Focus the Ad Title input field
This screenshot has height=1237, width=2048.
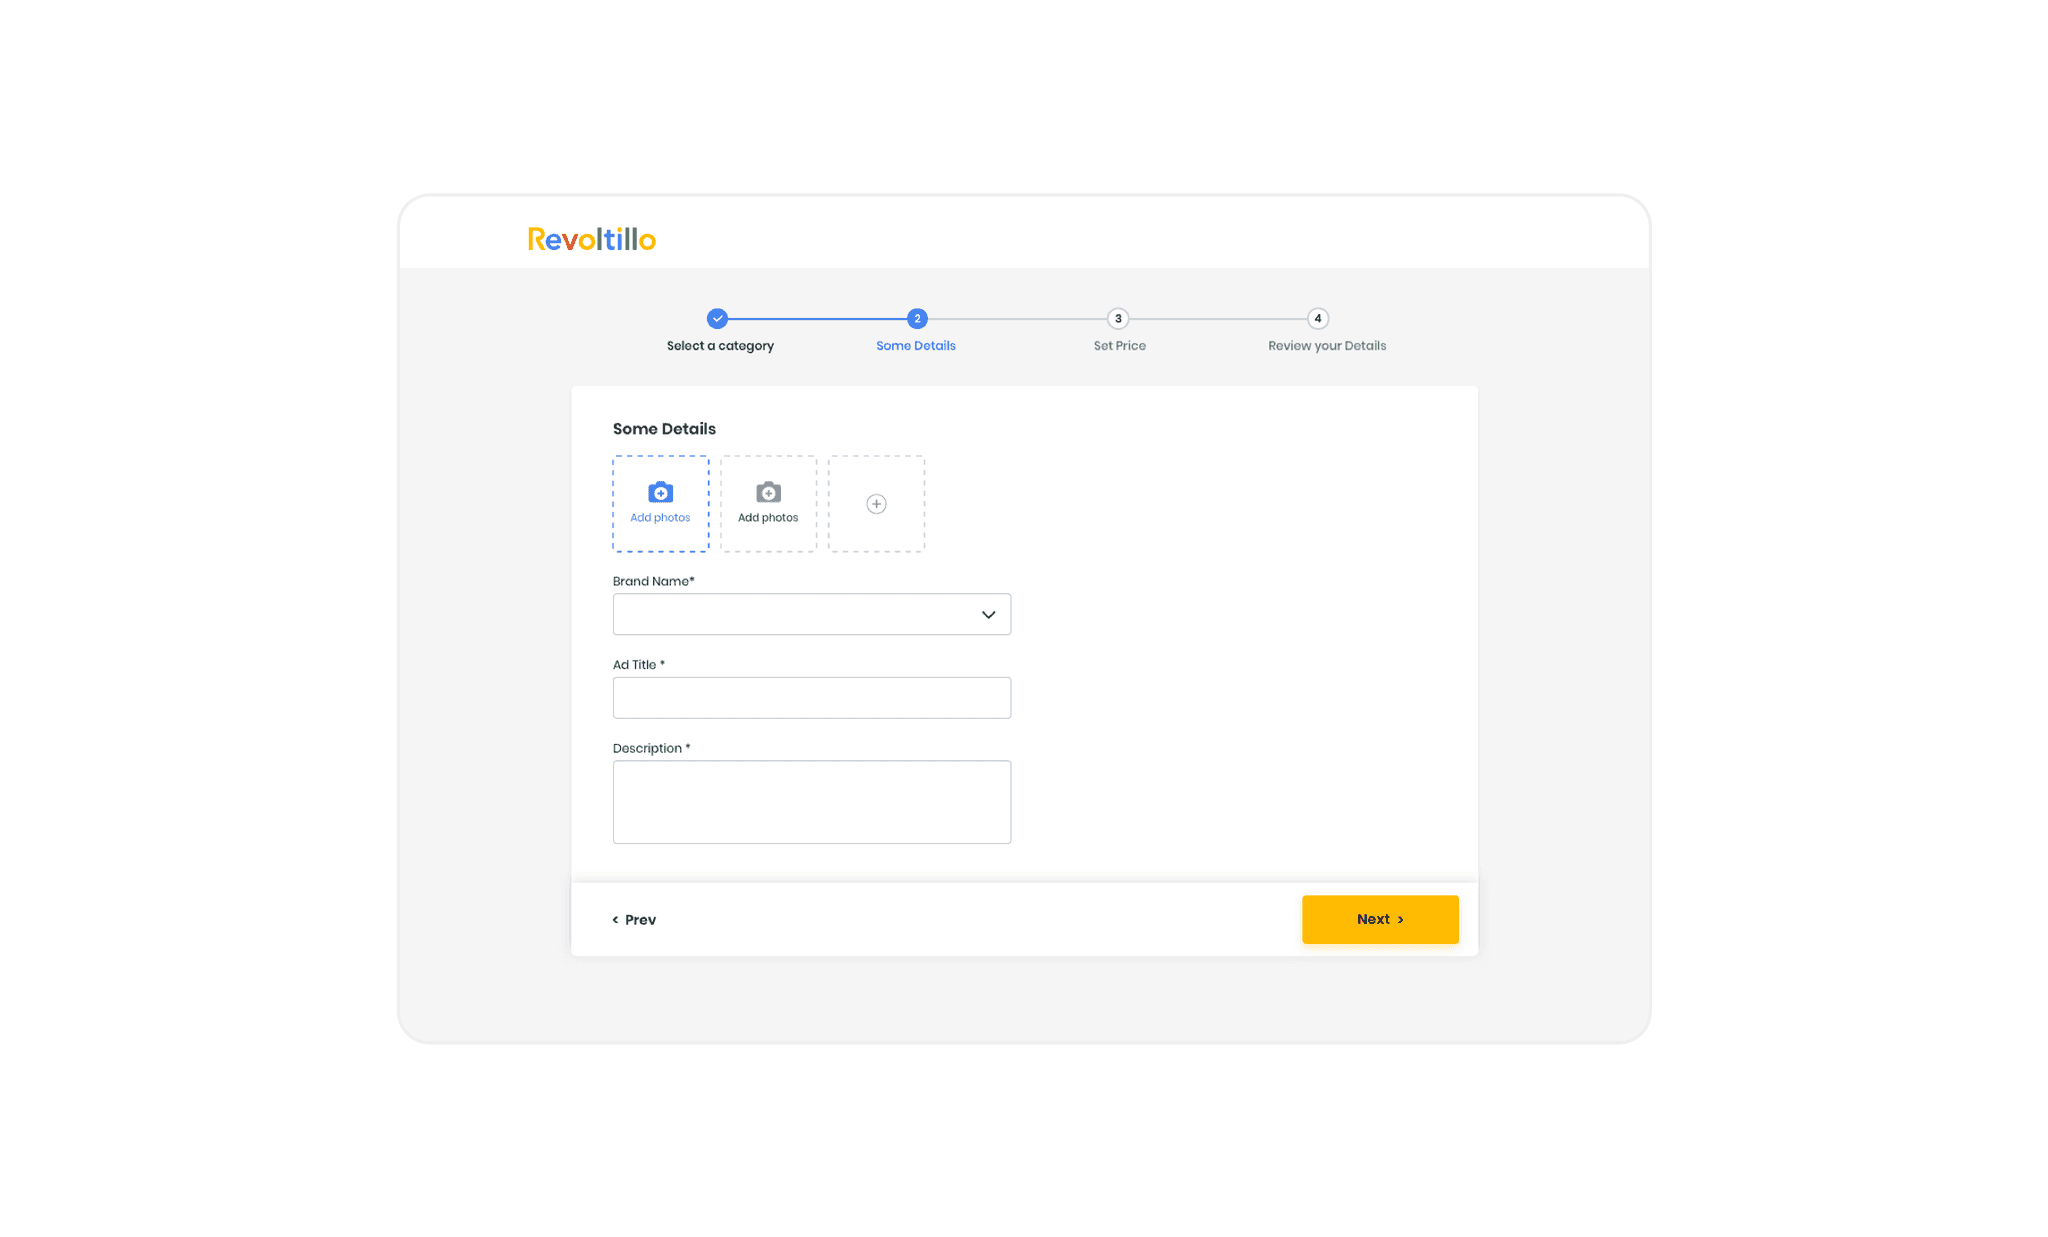[811, 698]
